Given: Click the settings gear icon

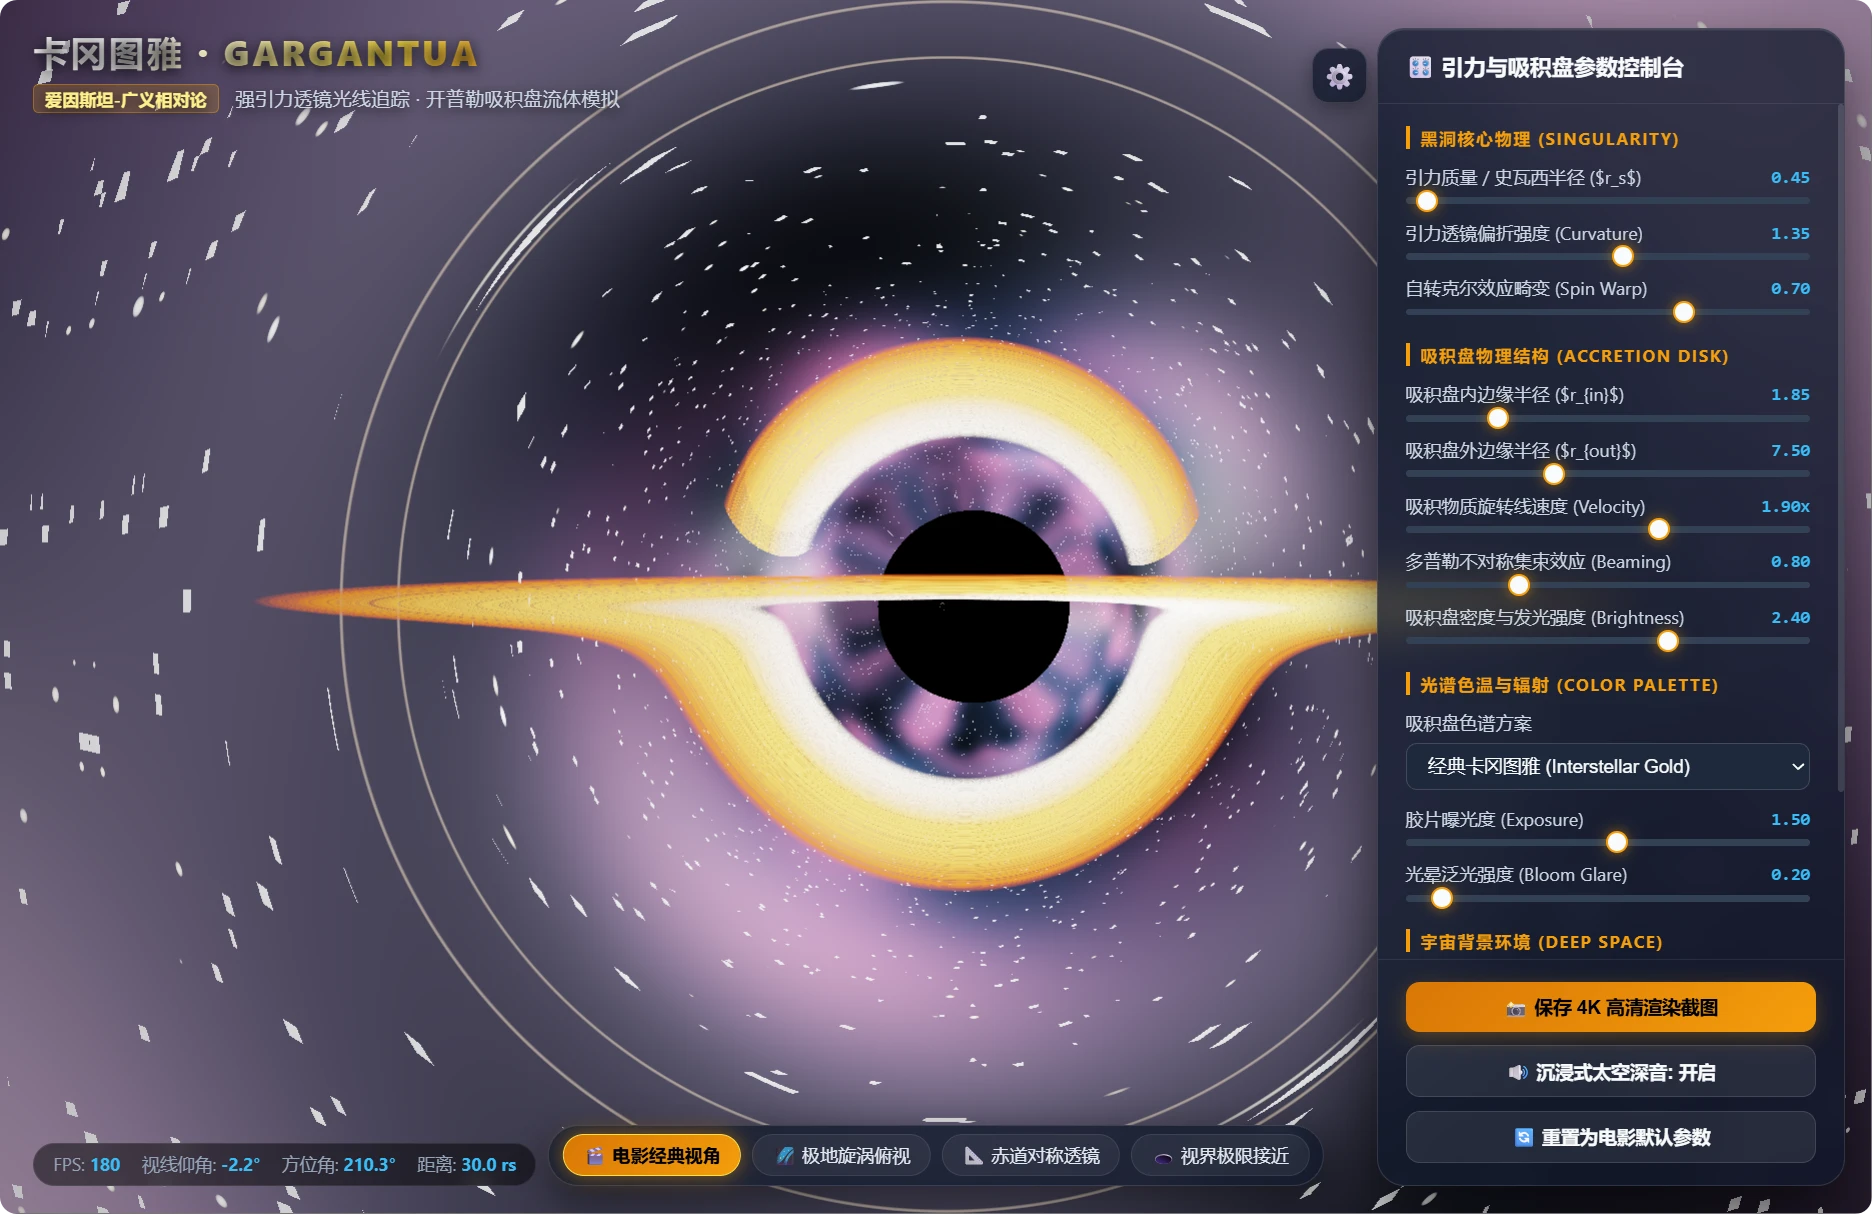Looking at the screenshot, I should (1339, 76).
